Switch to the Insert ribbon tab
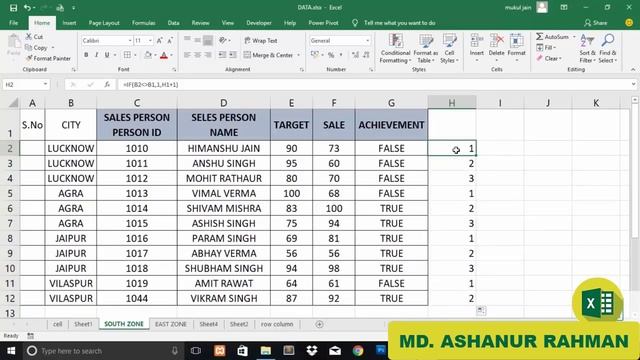Viewport: 640px width, 360px height. tap(69, 23)
